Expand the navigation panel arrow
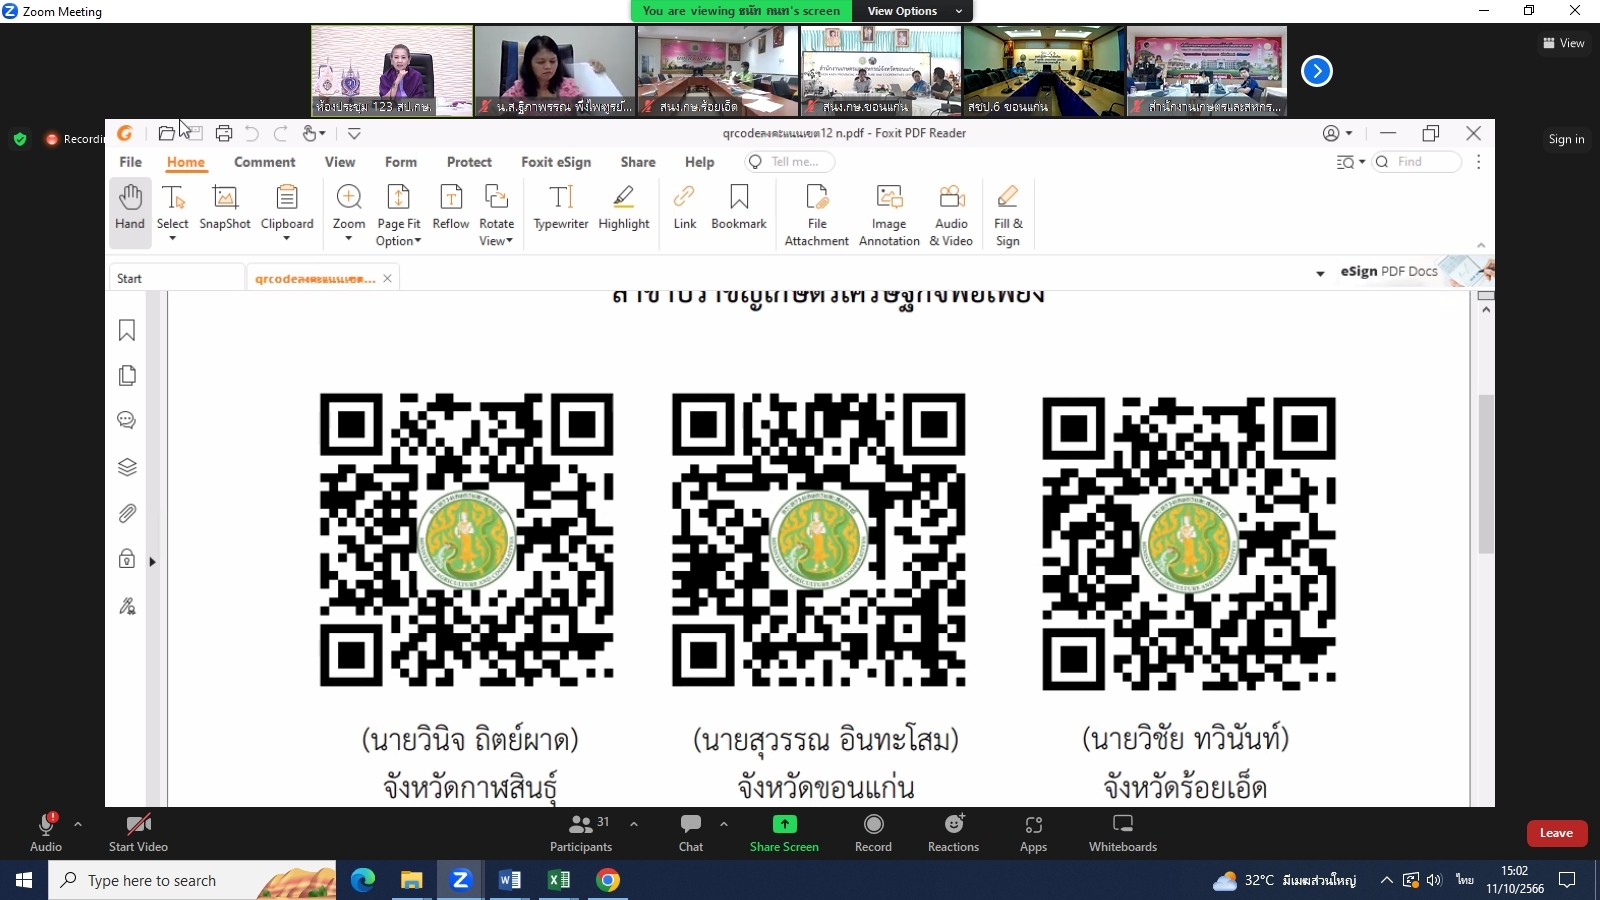The width and height of the screenshot is (1600, 900). click(x=152, y=562)
